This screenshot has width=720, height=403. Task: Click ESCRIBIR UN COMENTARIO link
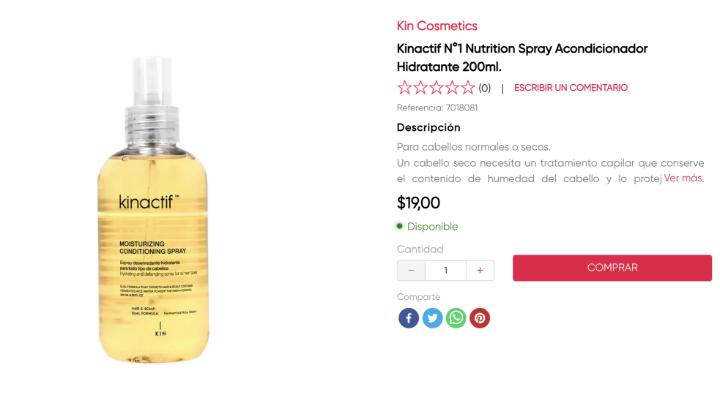(571, 88)
